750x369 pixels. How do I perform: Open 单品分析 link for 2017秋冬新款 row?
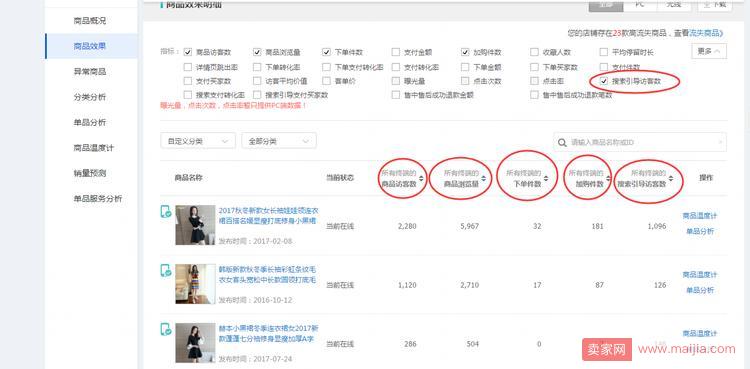[700, 231]
